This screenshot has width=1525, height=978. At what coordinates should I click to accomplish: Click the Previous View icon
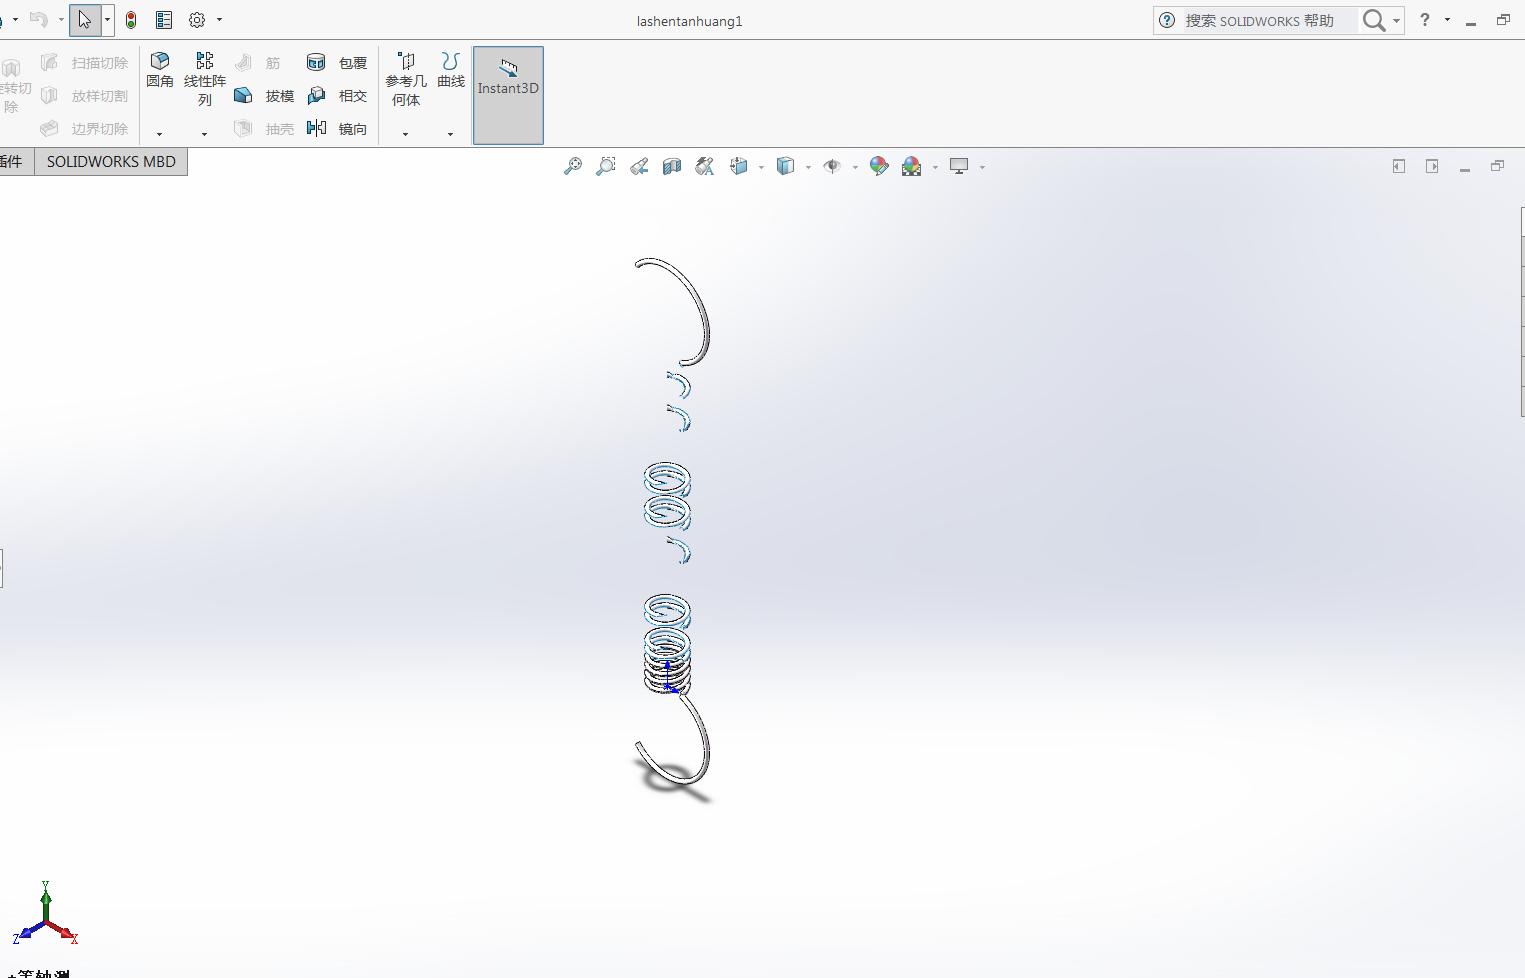click(x=639, y=167)
